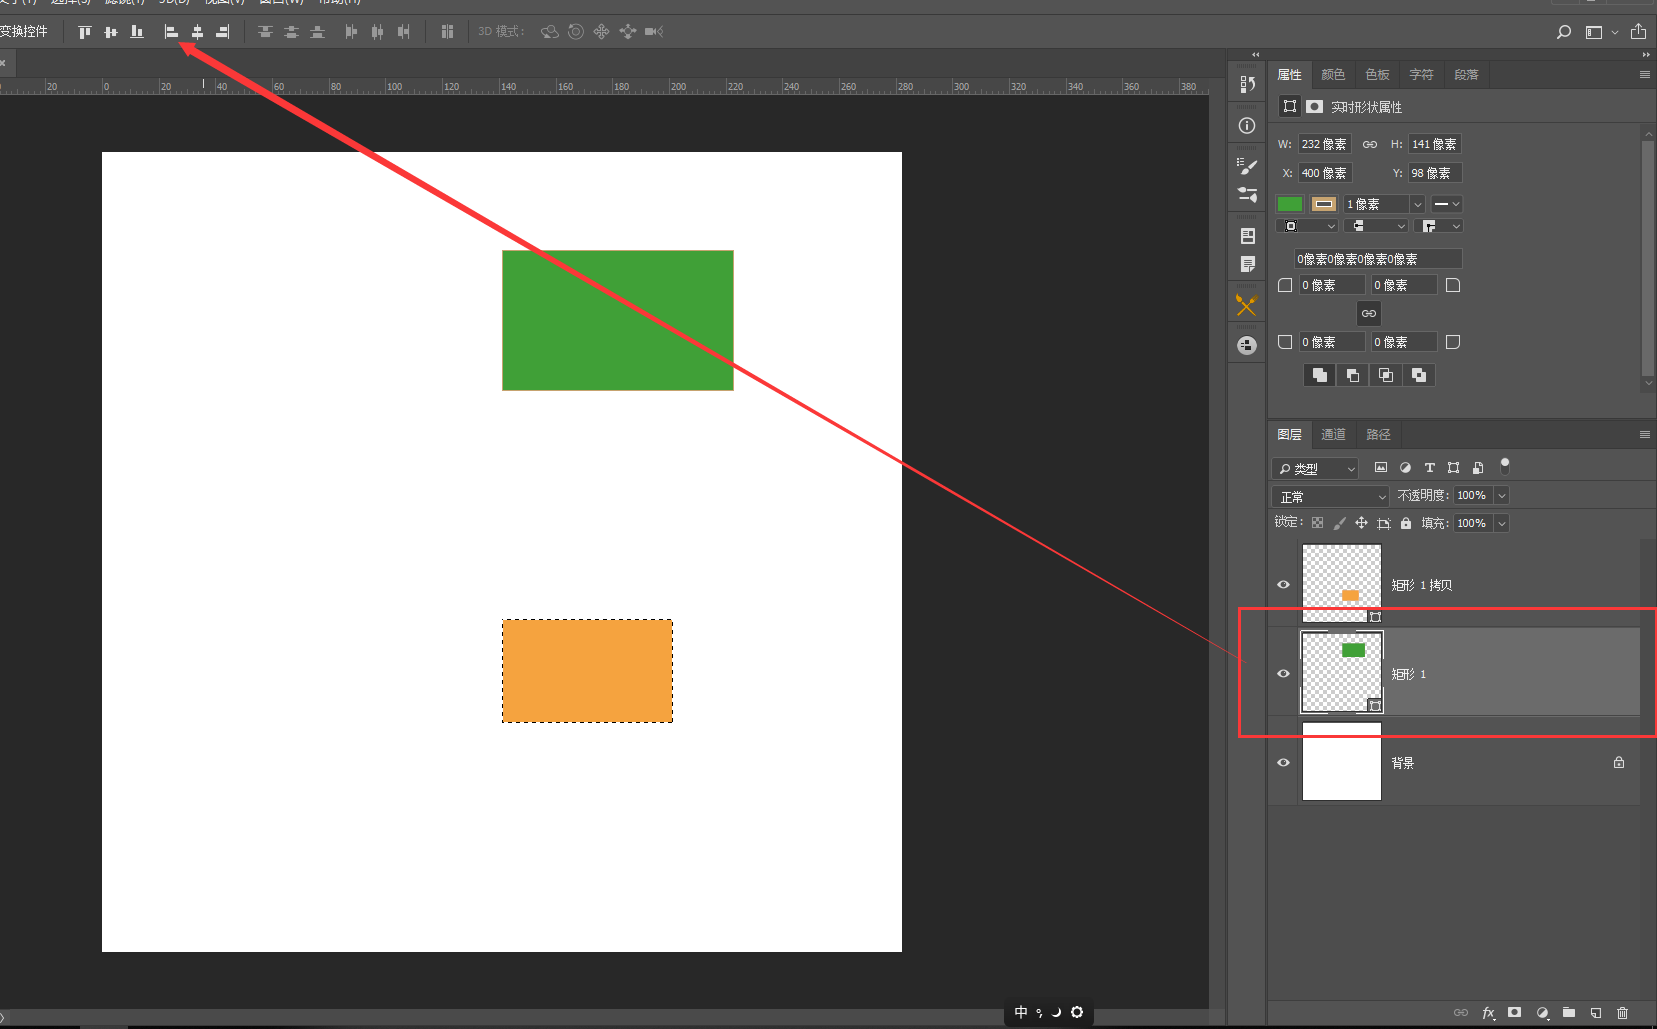This screenshot has height=1029, width=1657.
Task: Click the Create new layer icon
Action: pyautogui.click(x=1596, y=1013)
